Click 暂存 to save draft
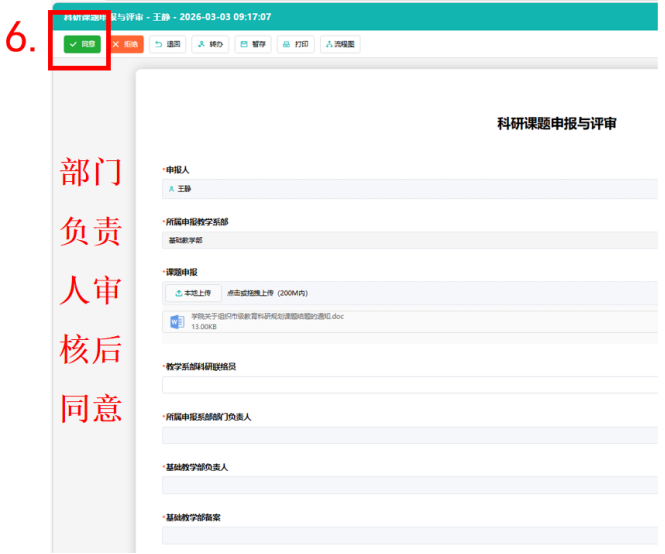 point(211,45)
